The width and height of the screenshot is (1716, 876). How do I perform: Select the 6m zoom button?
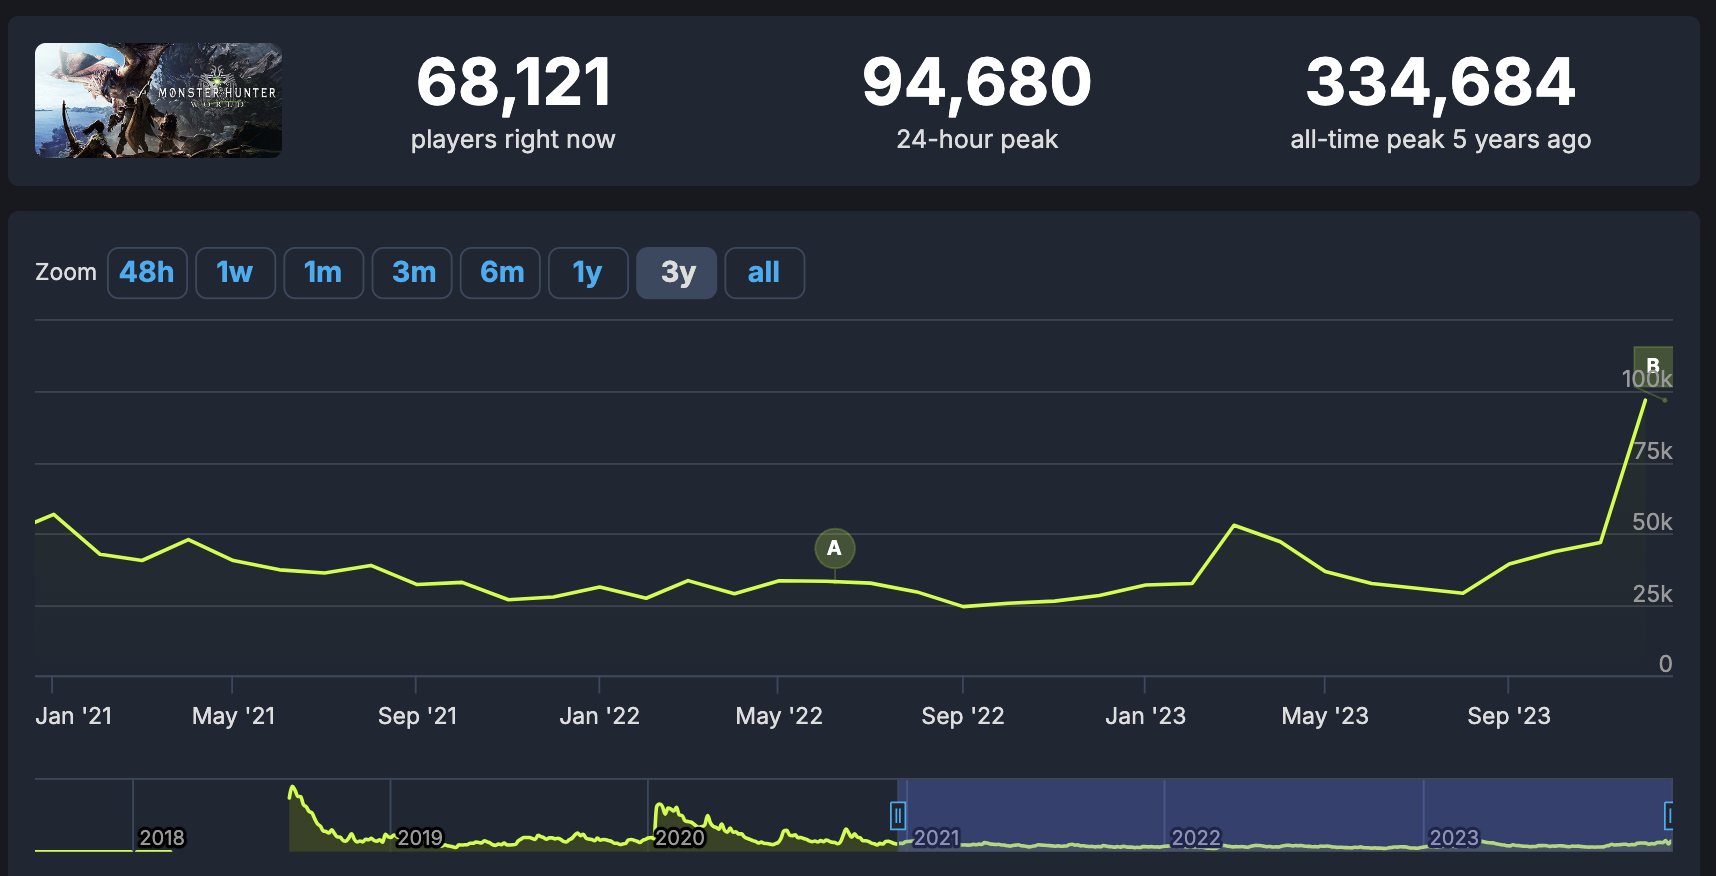click(500, 273)
